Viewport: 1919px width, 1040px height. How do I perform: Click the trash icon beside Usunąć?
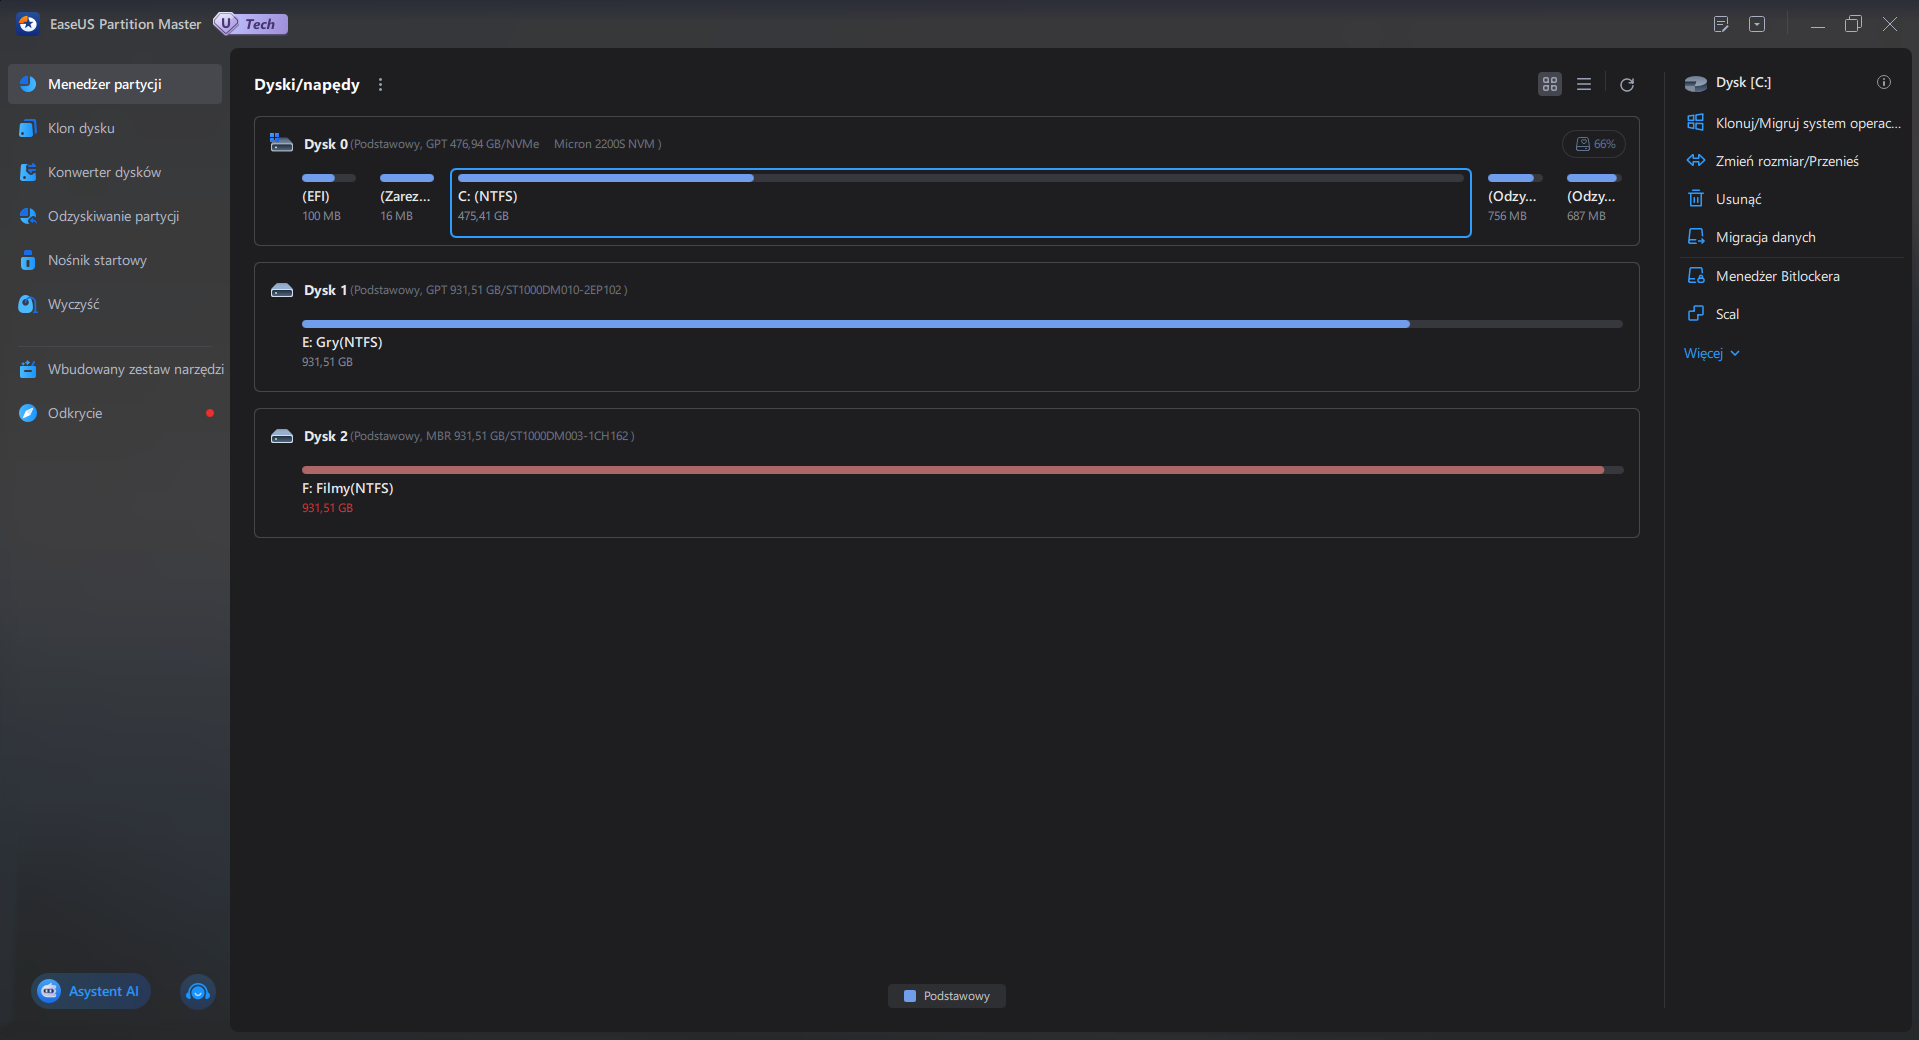pyautogui.click(x=1696, y=199)
